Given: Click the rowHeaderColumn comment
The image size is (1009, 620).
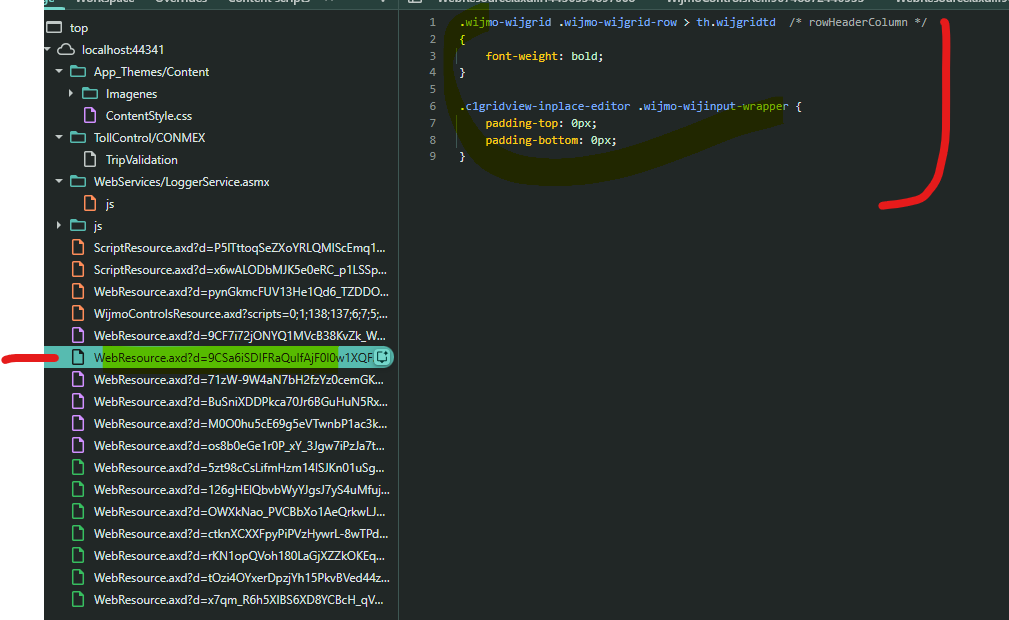Looking at the screenshot, I should point(858,23).
